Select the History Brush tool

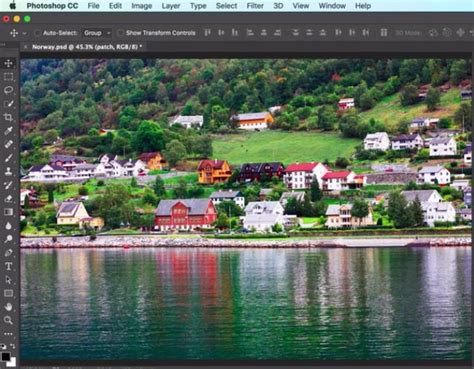click(8, 185)
